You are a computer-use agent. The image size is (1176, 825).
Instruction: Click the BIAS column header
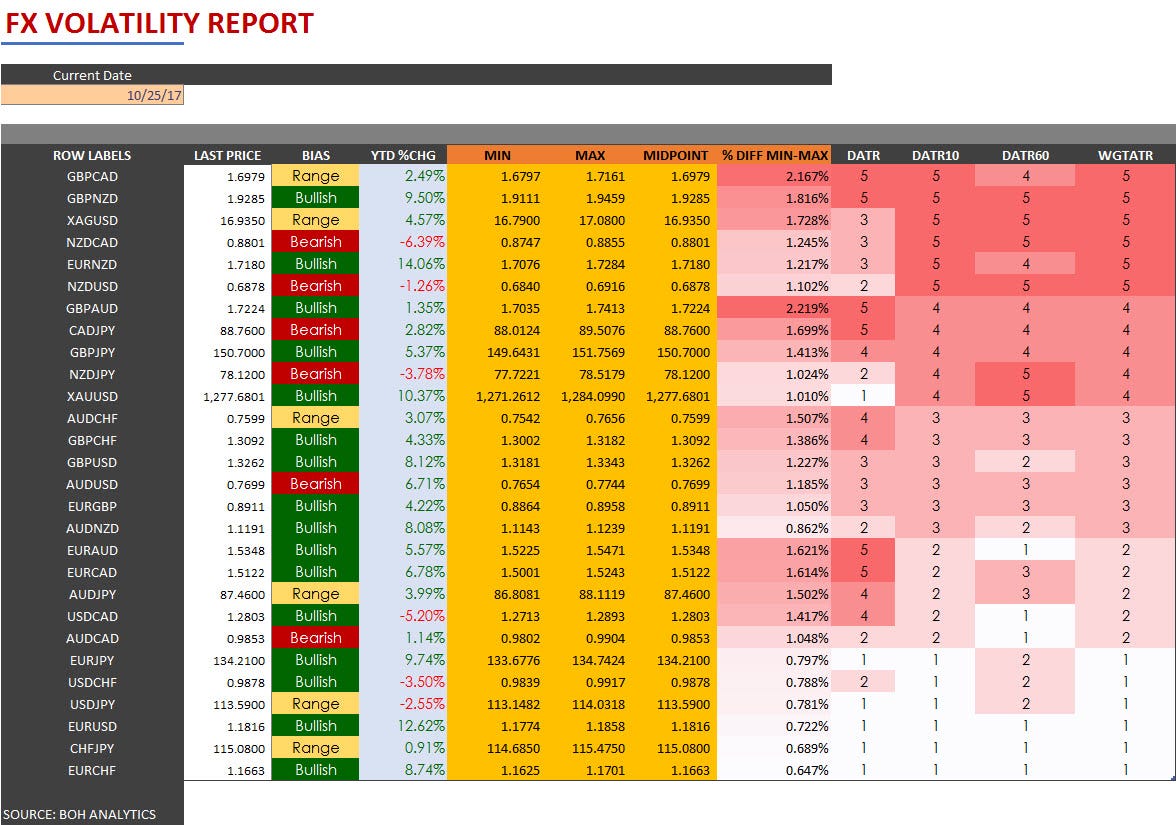316,155
